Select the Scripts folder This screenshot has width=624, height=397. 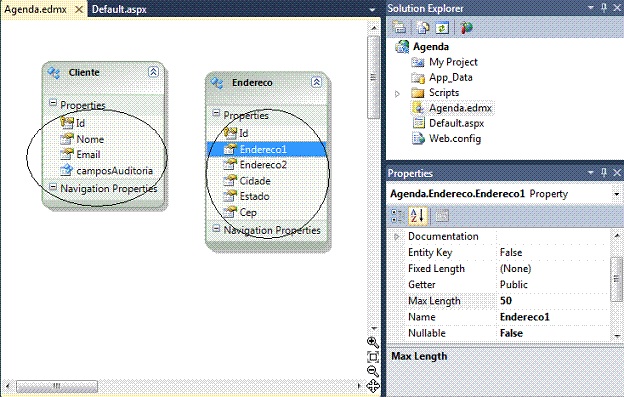click(444, 93)
